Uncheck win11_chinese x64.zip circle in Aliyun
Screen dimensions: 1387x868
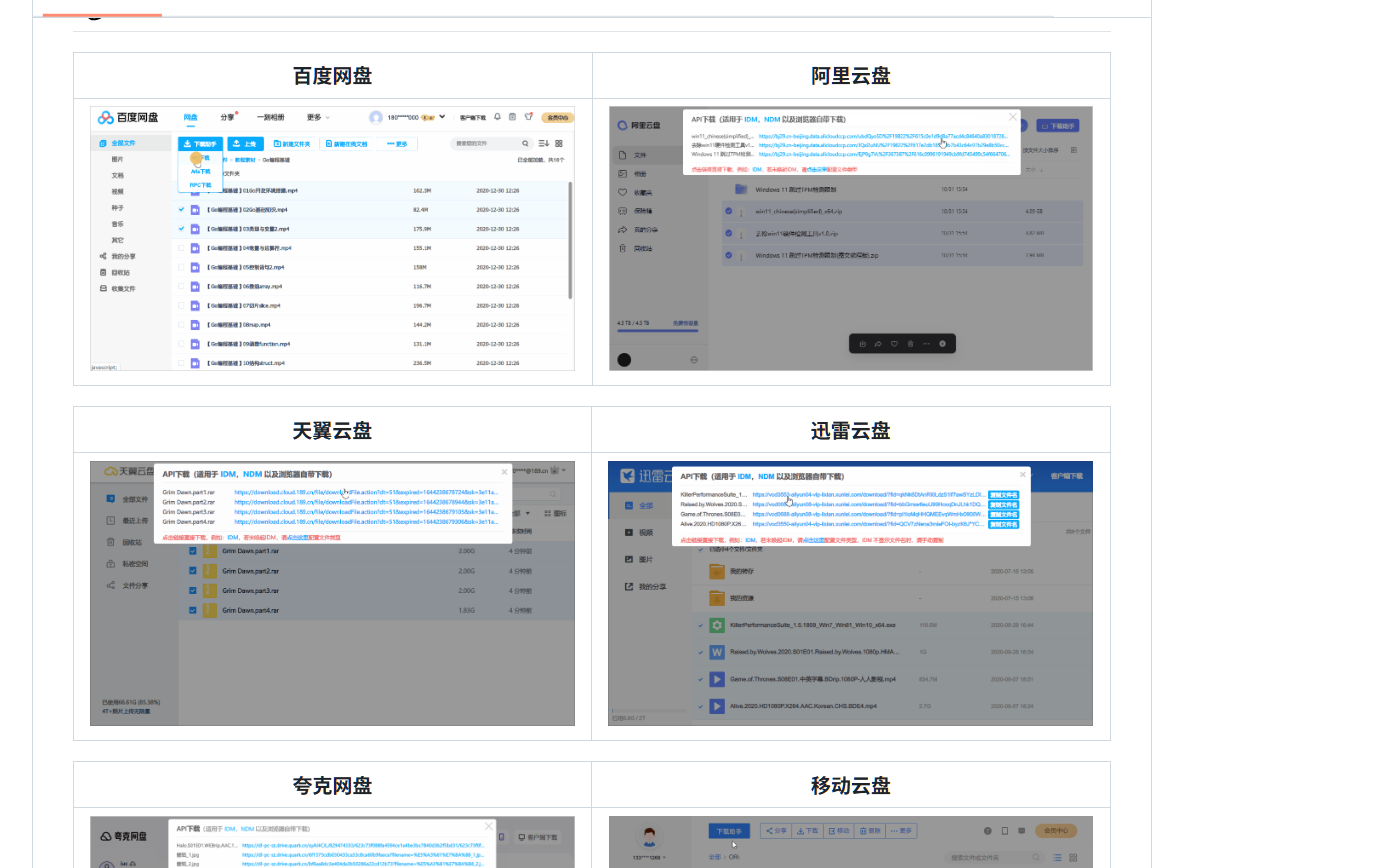click(728, 210)
